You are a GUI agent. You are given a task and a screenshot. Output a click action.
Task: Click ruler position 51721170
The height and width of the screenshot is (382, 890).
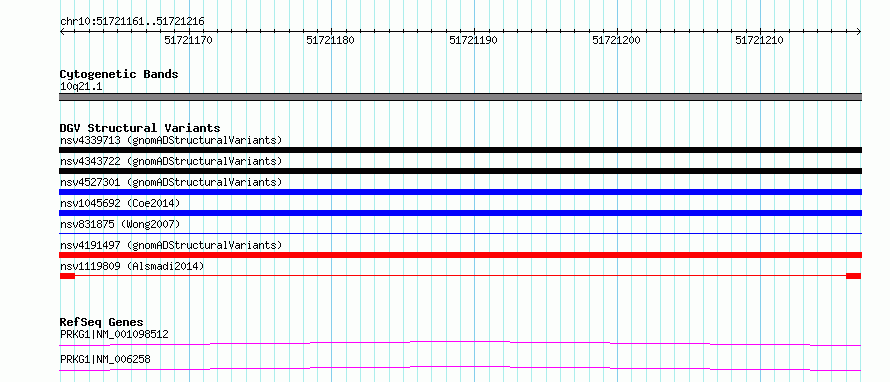click(188, 40)
